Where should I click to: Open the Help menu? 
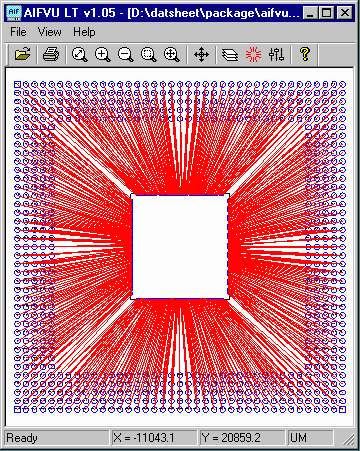pyautogui.click(x=84, y=32)
